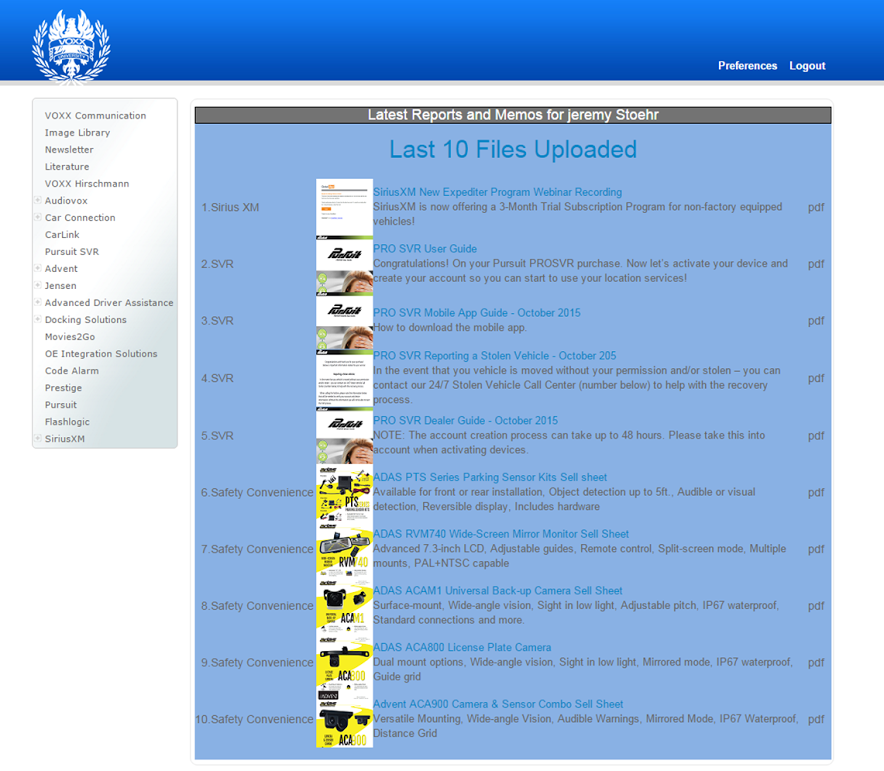Select Flashlogic in the sidebar

tap(67, 422)
